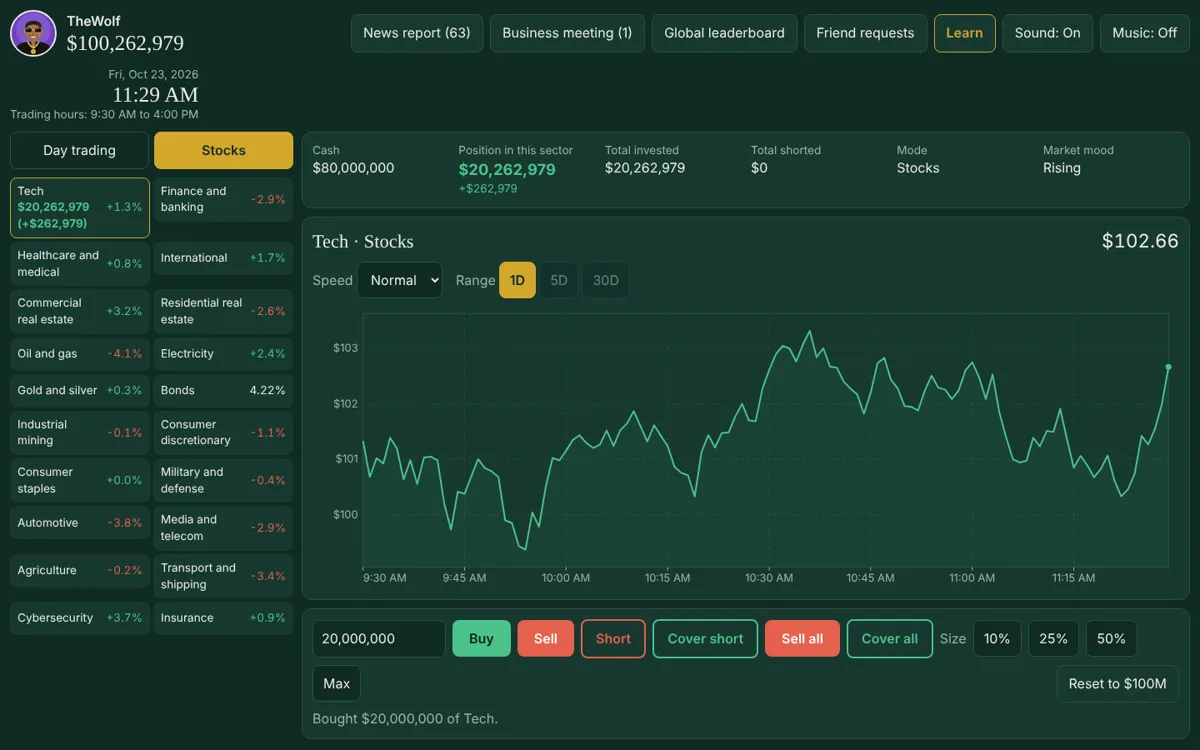Image resolution: width=1200 pixels, height=750 pixels.
Task: Open Business meeting (1)
Action: [x=567, y=33]
